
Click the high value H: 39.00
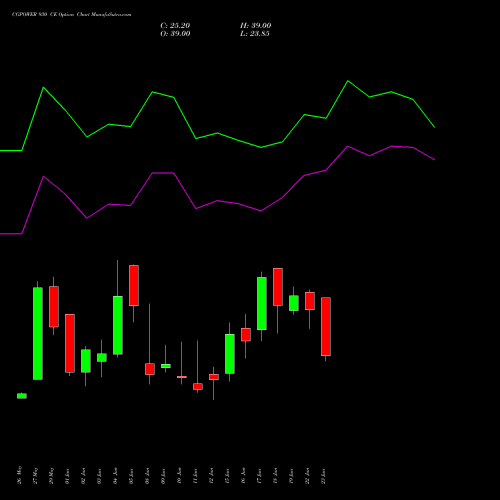pos(255,26)
